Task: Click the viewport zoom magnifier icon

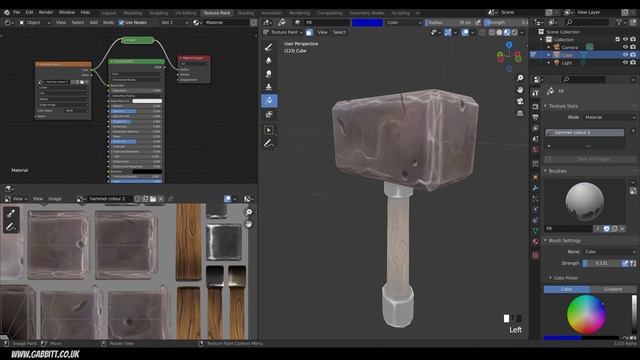Action: pyautogui.click(x=520, y=78)
